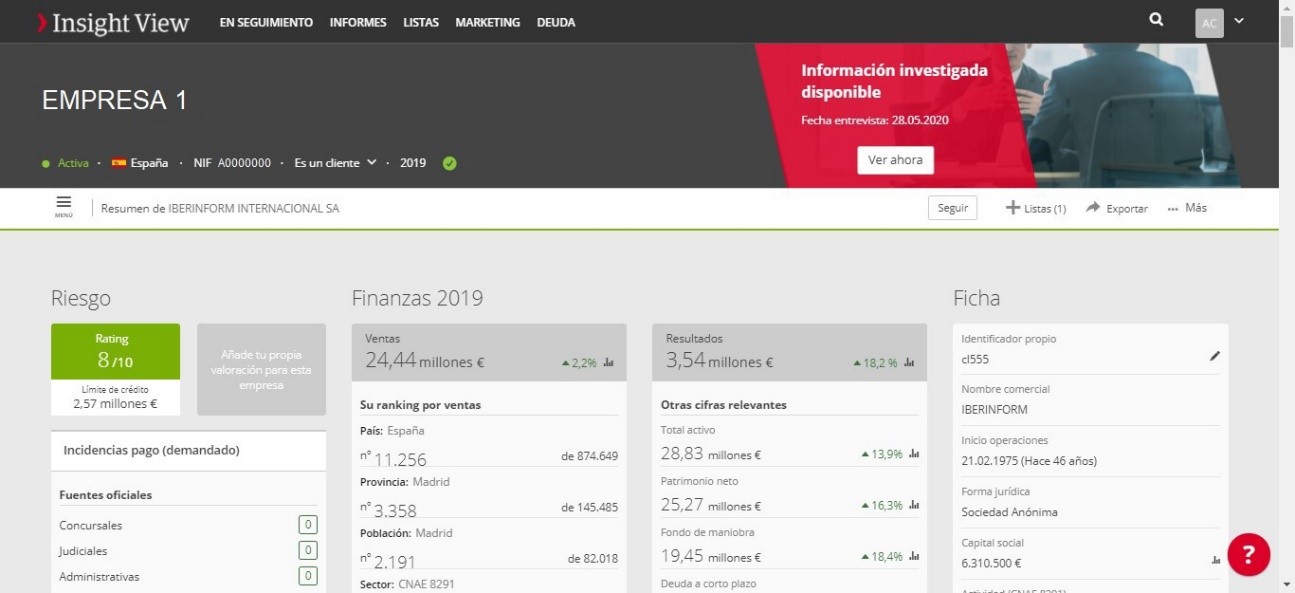The image size is (1295, 593).
Task: Expand the 'Es un cliente' dropdown
Action: tap(335, 163)
